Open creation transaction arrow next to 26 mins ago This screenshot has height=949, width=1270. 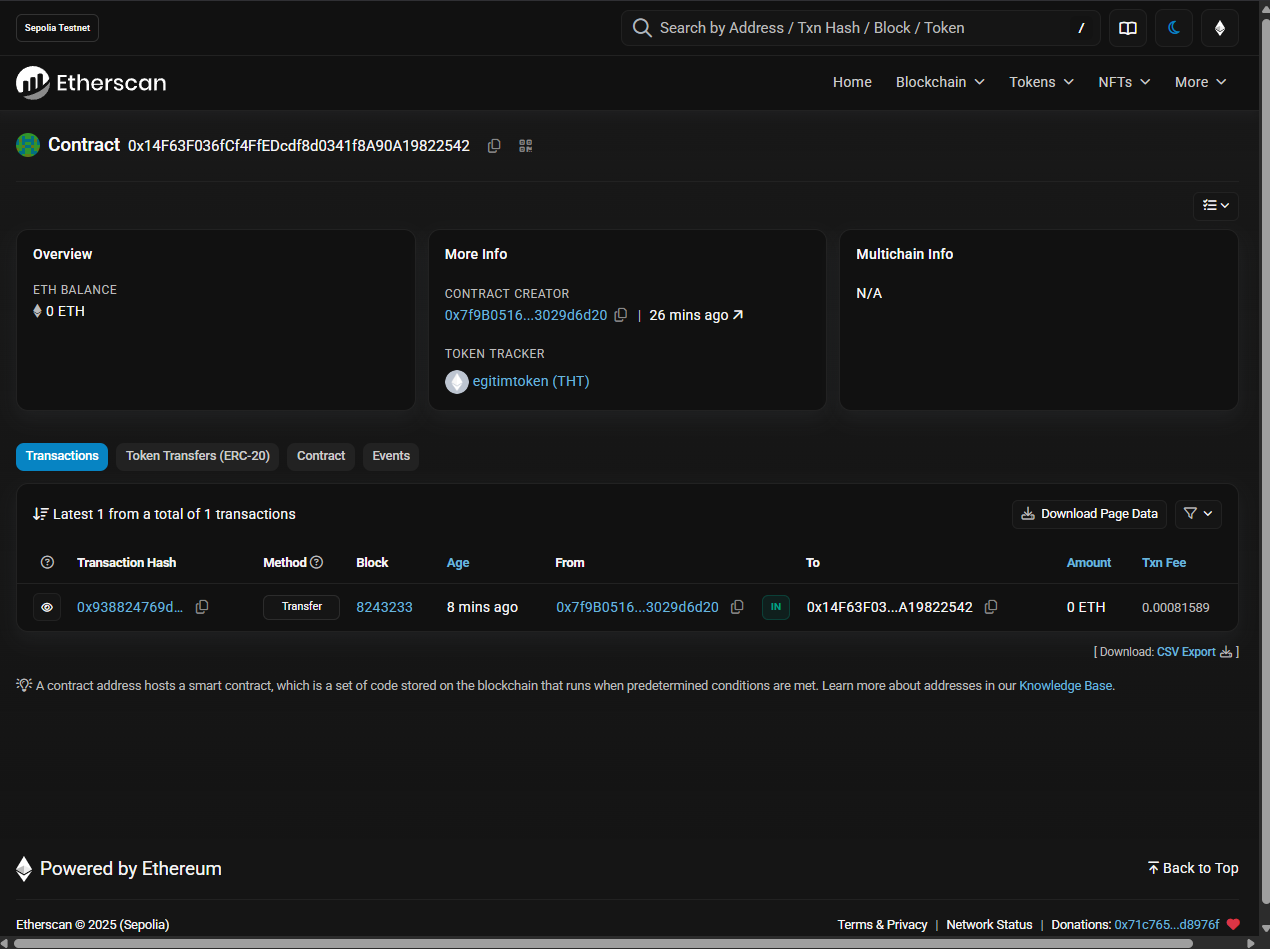(x=738, y=315)
